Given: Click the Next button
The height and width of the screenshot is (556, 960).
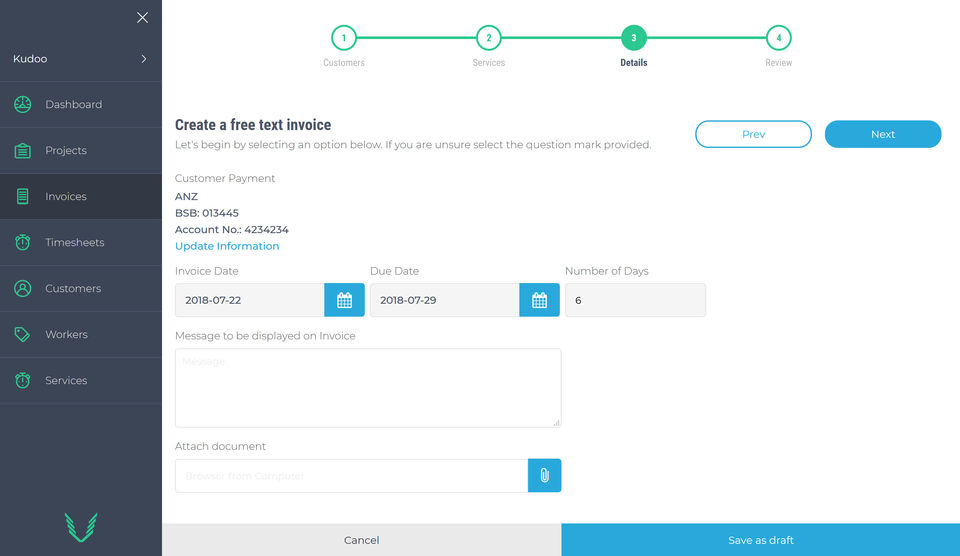Looking at the screenshot, I should pyautogui.click(x=883, y=134).
